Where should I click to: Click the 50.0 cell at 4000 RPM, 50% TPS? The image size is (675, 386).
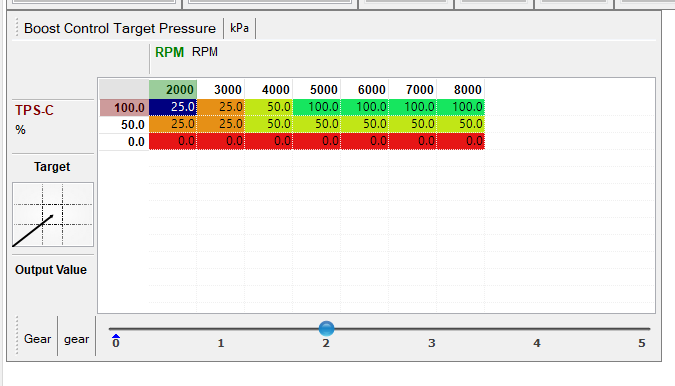269,124
